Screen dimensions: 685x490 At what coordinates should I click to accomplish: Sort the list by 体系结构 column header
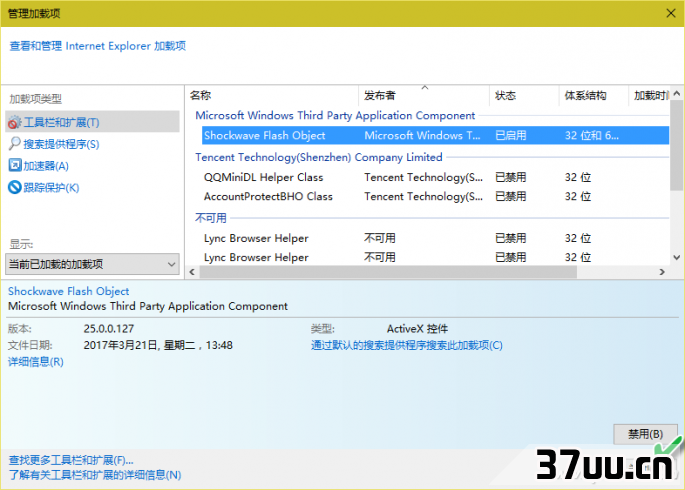593,95
